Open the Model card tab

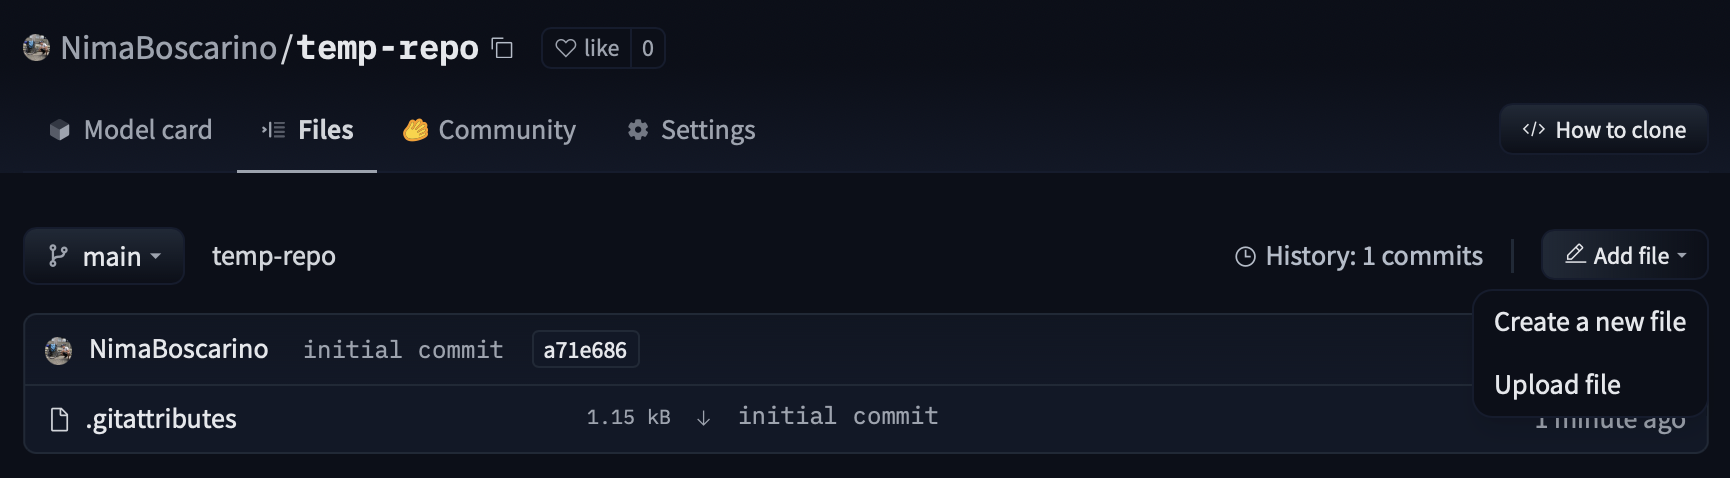(131, 130)
